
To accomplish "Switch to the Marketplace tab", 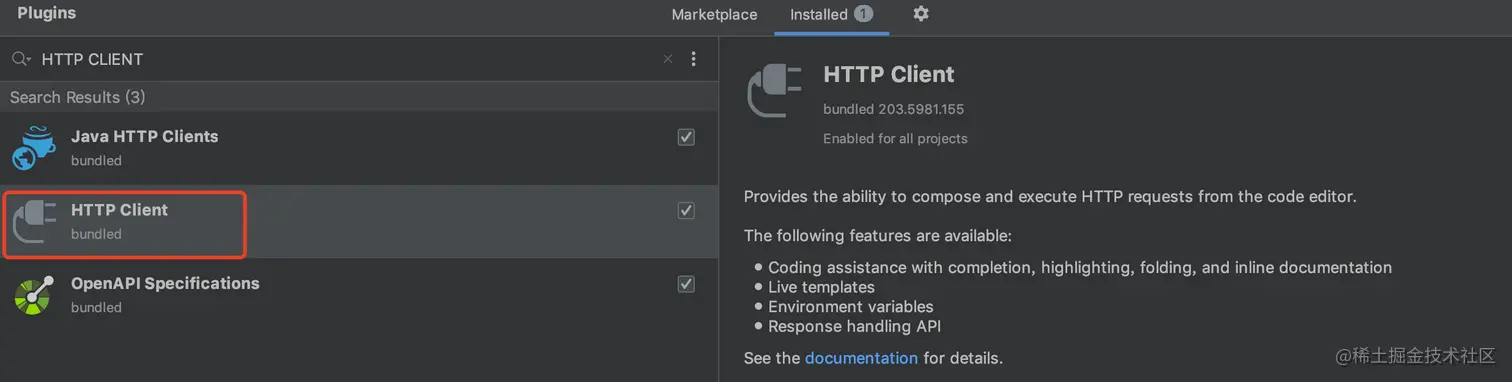I will click(x=714, y=15).
